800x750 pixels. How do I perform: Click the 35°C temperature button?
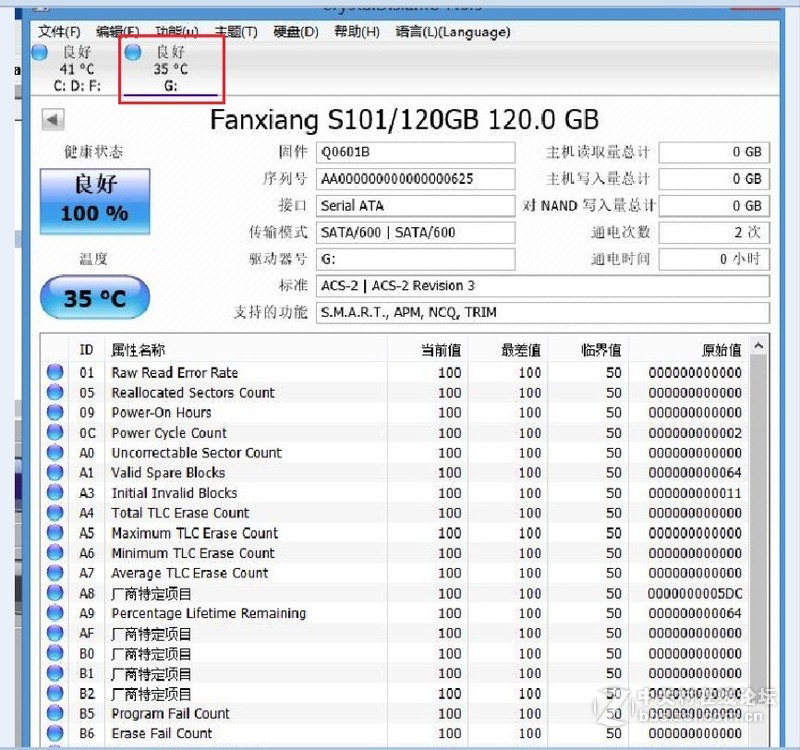coord(94,297)
